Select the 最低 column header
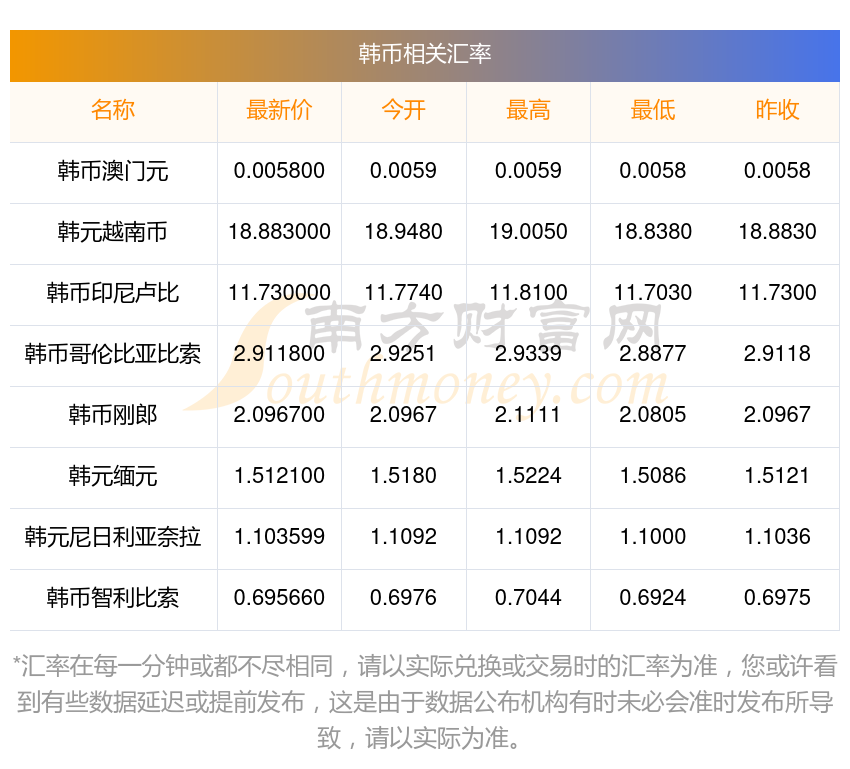Viewport: 850px width, 769px height. (x=653, y=110)
